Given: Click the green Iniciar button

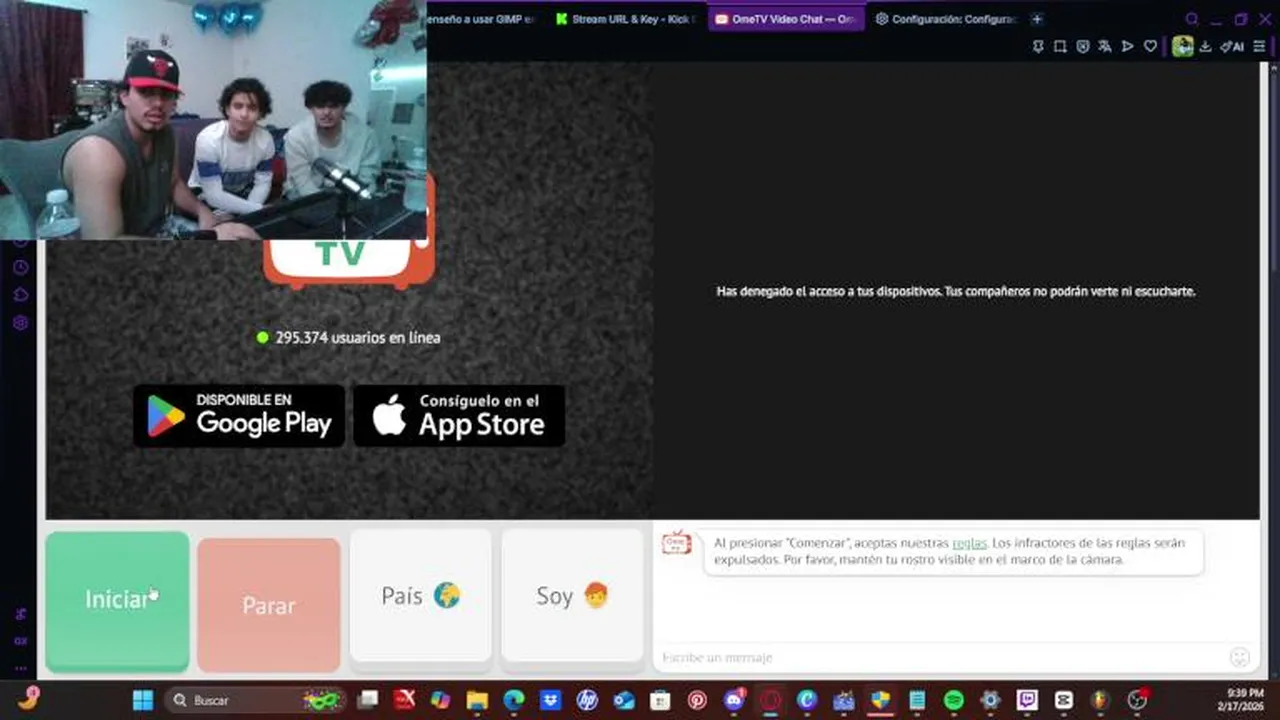Looking at the screenshot, I should (117, 600).
